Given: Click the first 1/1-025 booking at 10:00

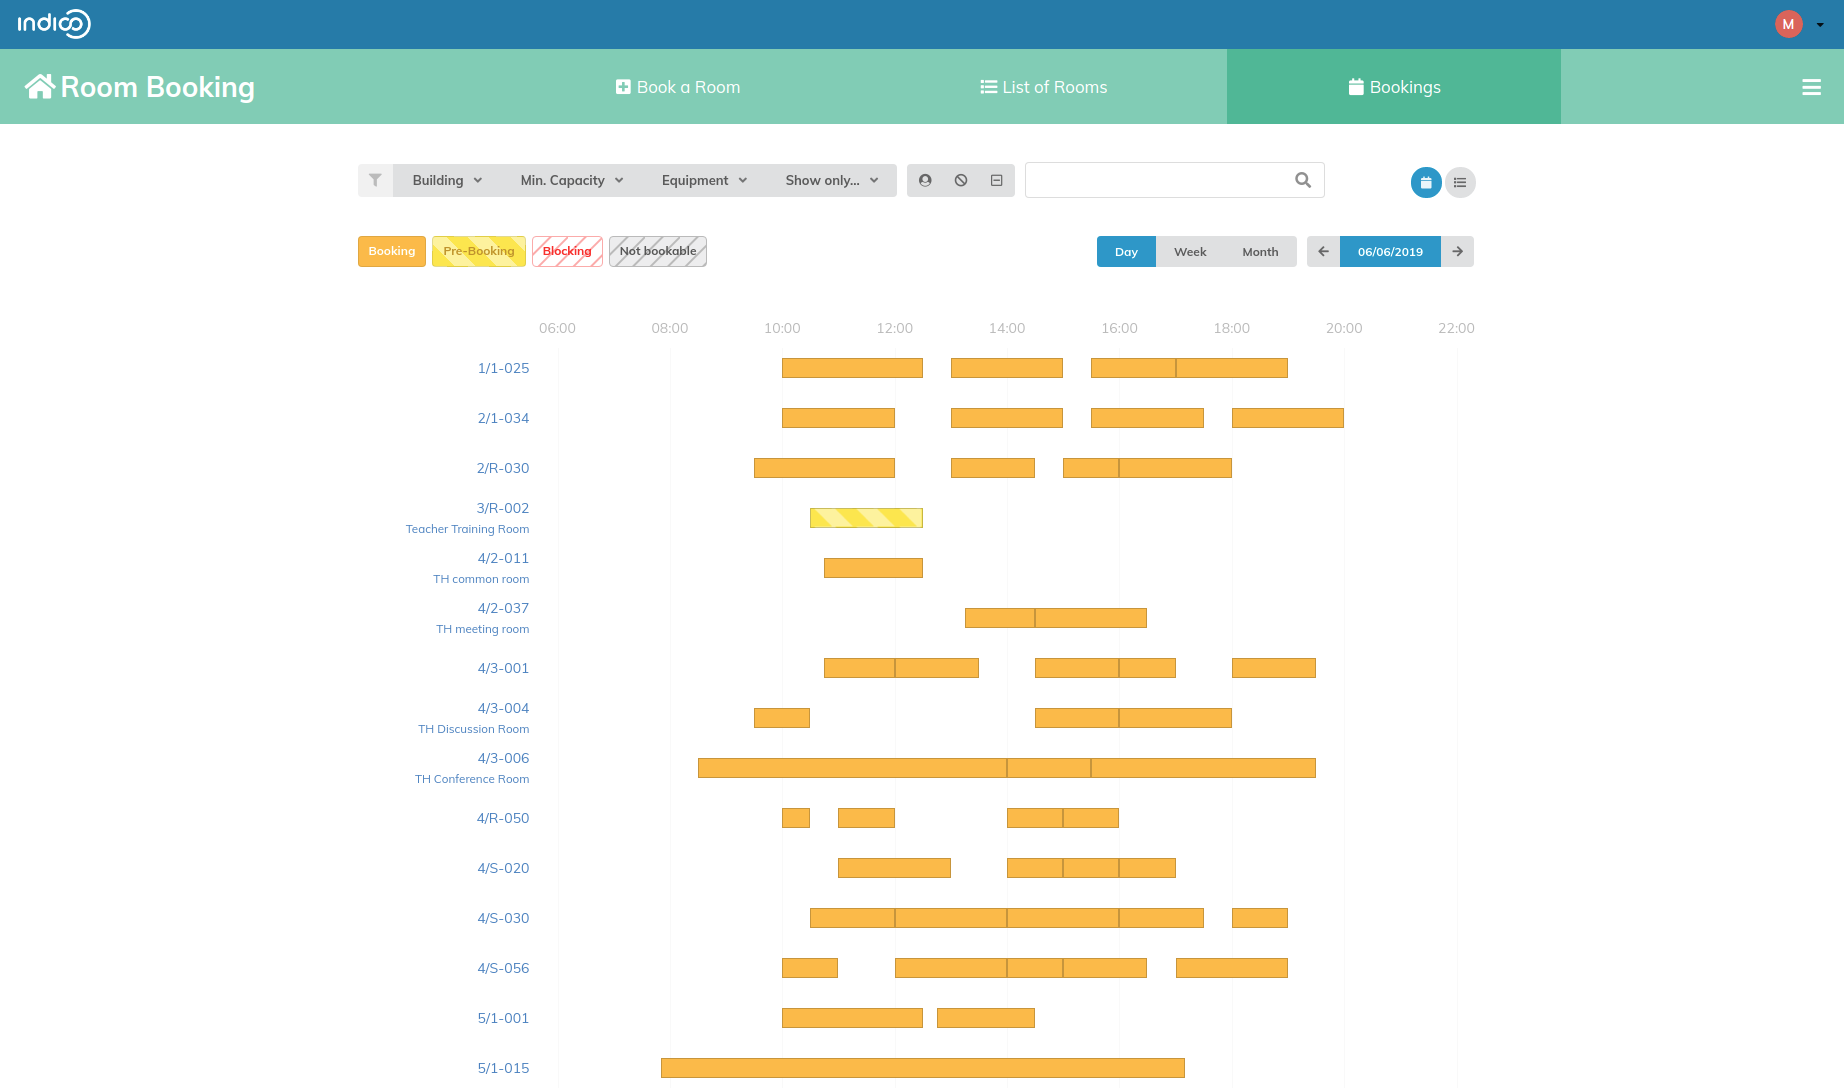Looking at the screenshot, I should (852, 368).
